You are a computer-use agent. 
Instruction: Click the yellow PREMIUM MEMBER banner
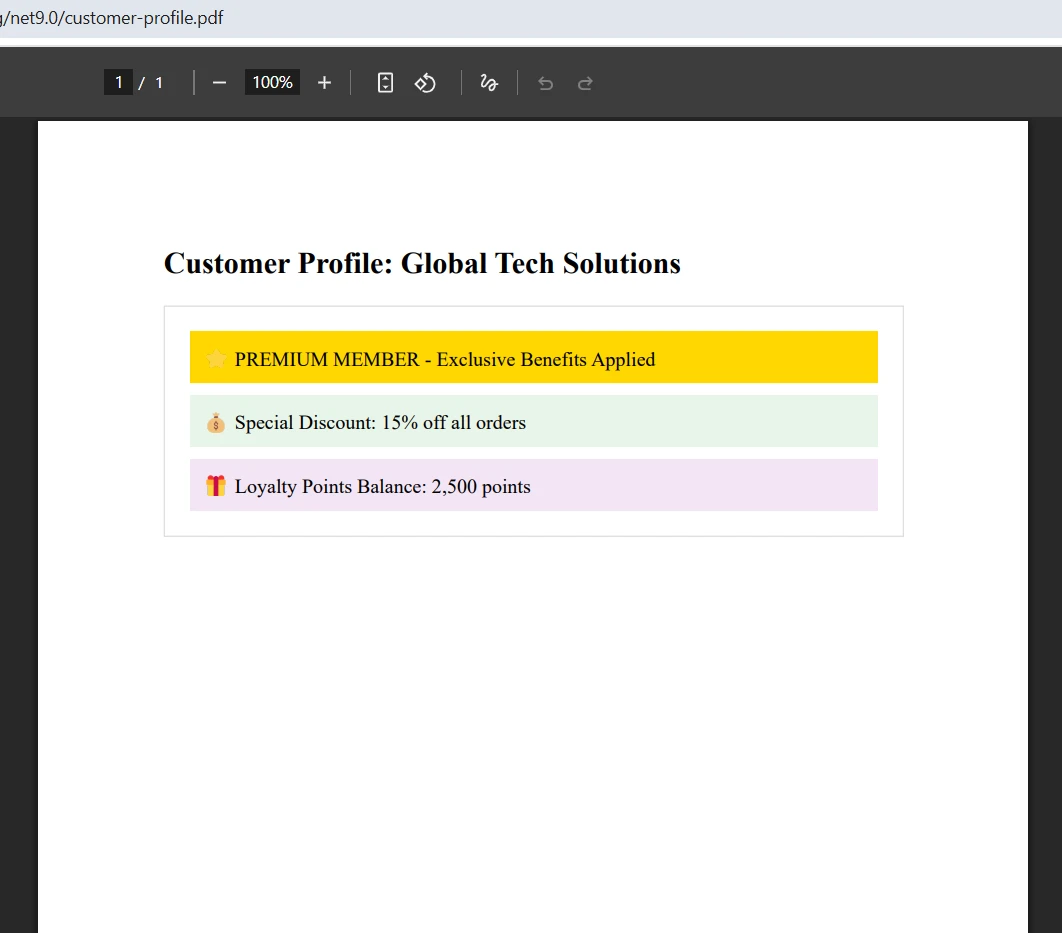[x=533, y=357]
